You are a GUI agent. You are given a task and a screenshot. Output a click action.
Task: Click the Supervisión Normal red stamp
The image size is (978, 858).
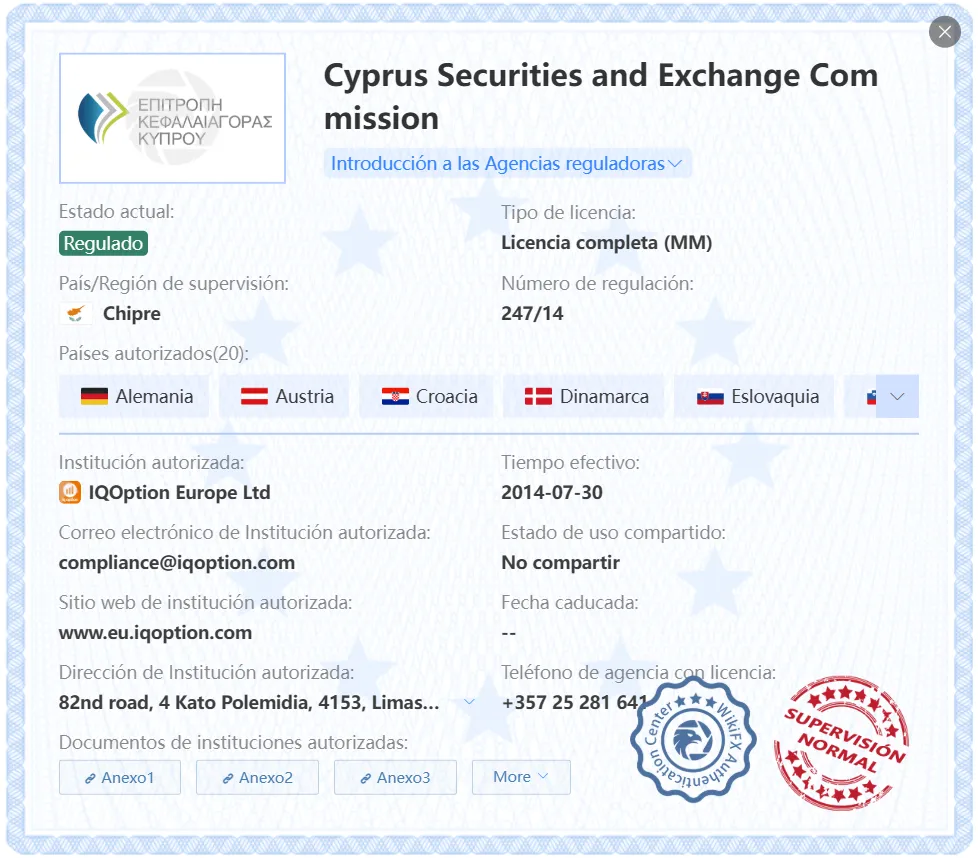click(x=841, y=743)
